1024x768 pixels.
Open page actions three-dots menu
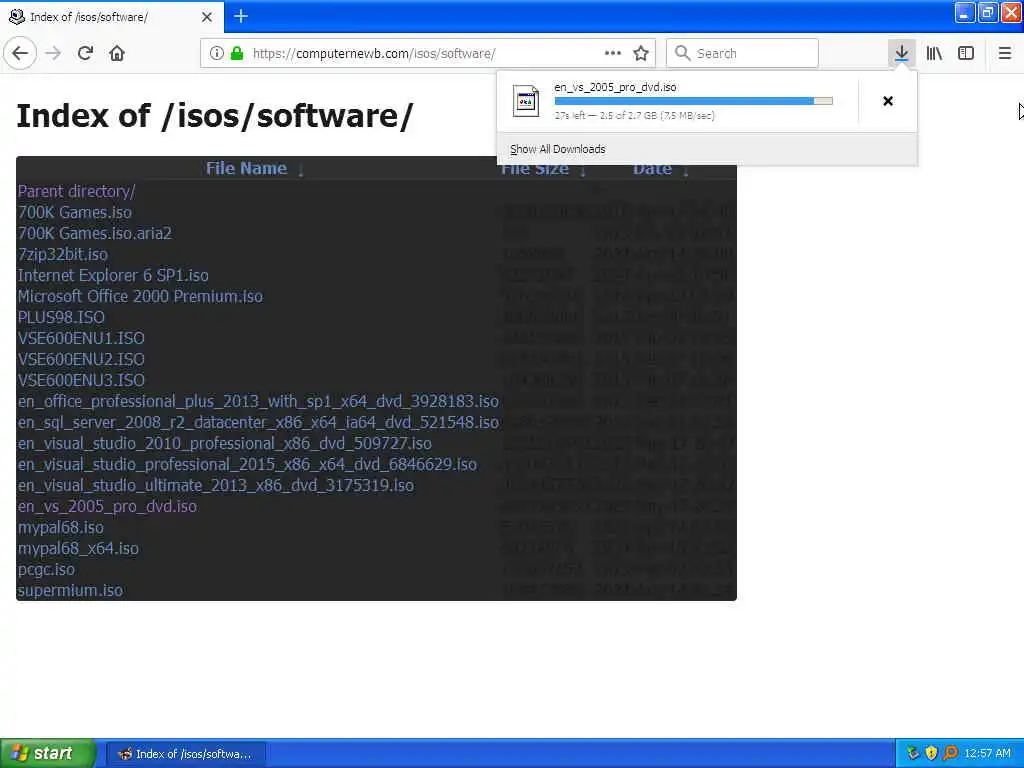pos(613,53)
